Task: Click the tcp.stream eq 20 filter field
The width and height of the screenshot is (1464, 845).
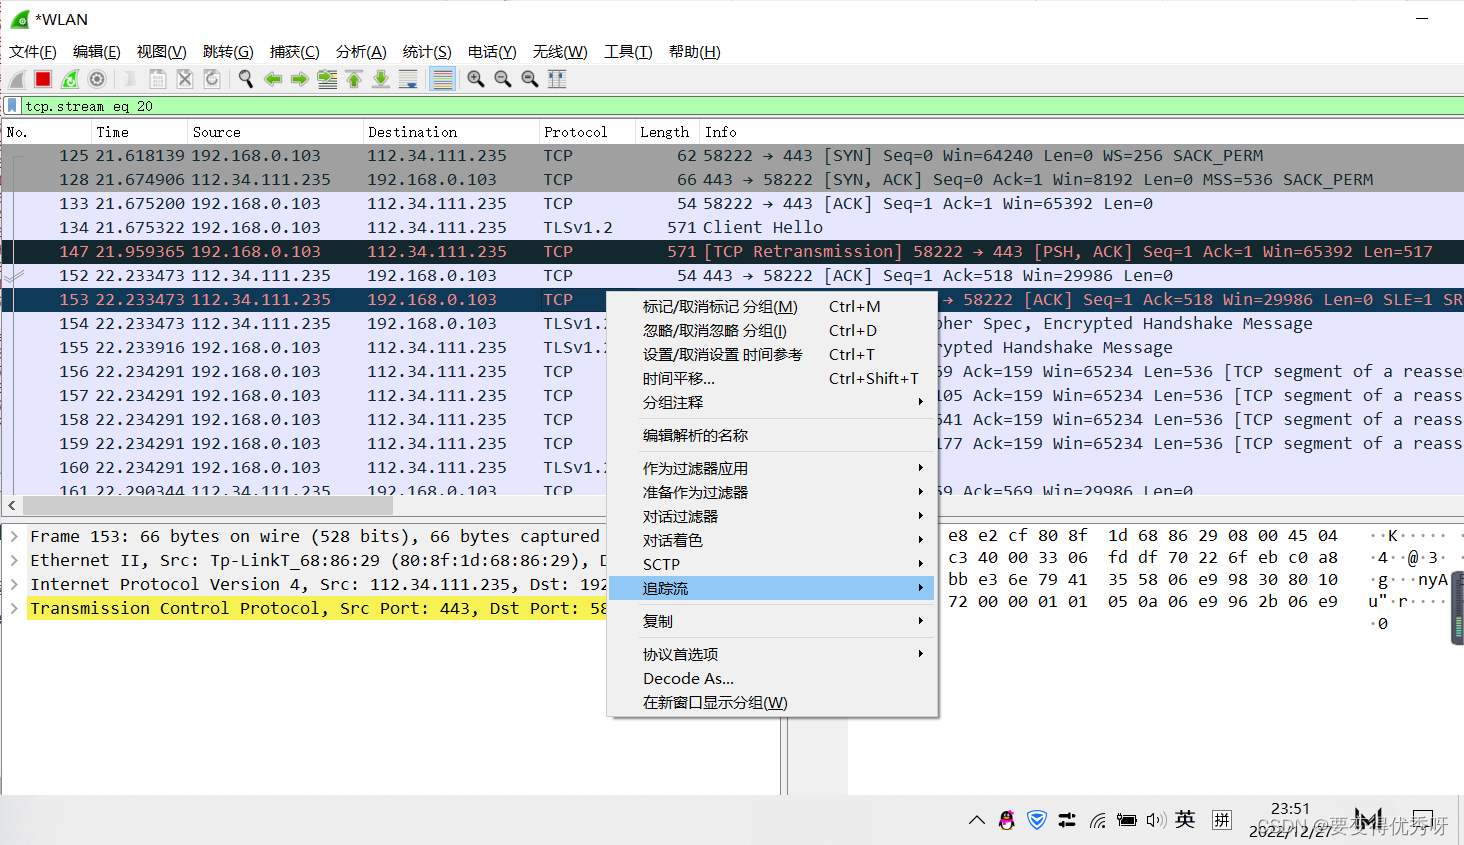Action: (x=740, y=106)
